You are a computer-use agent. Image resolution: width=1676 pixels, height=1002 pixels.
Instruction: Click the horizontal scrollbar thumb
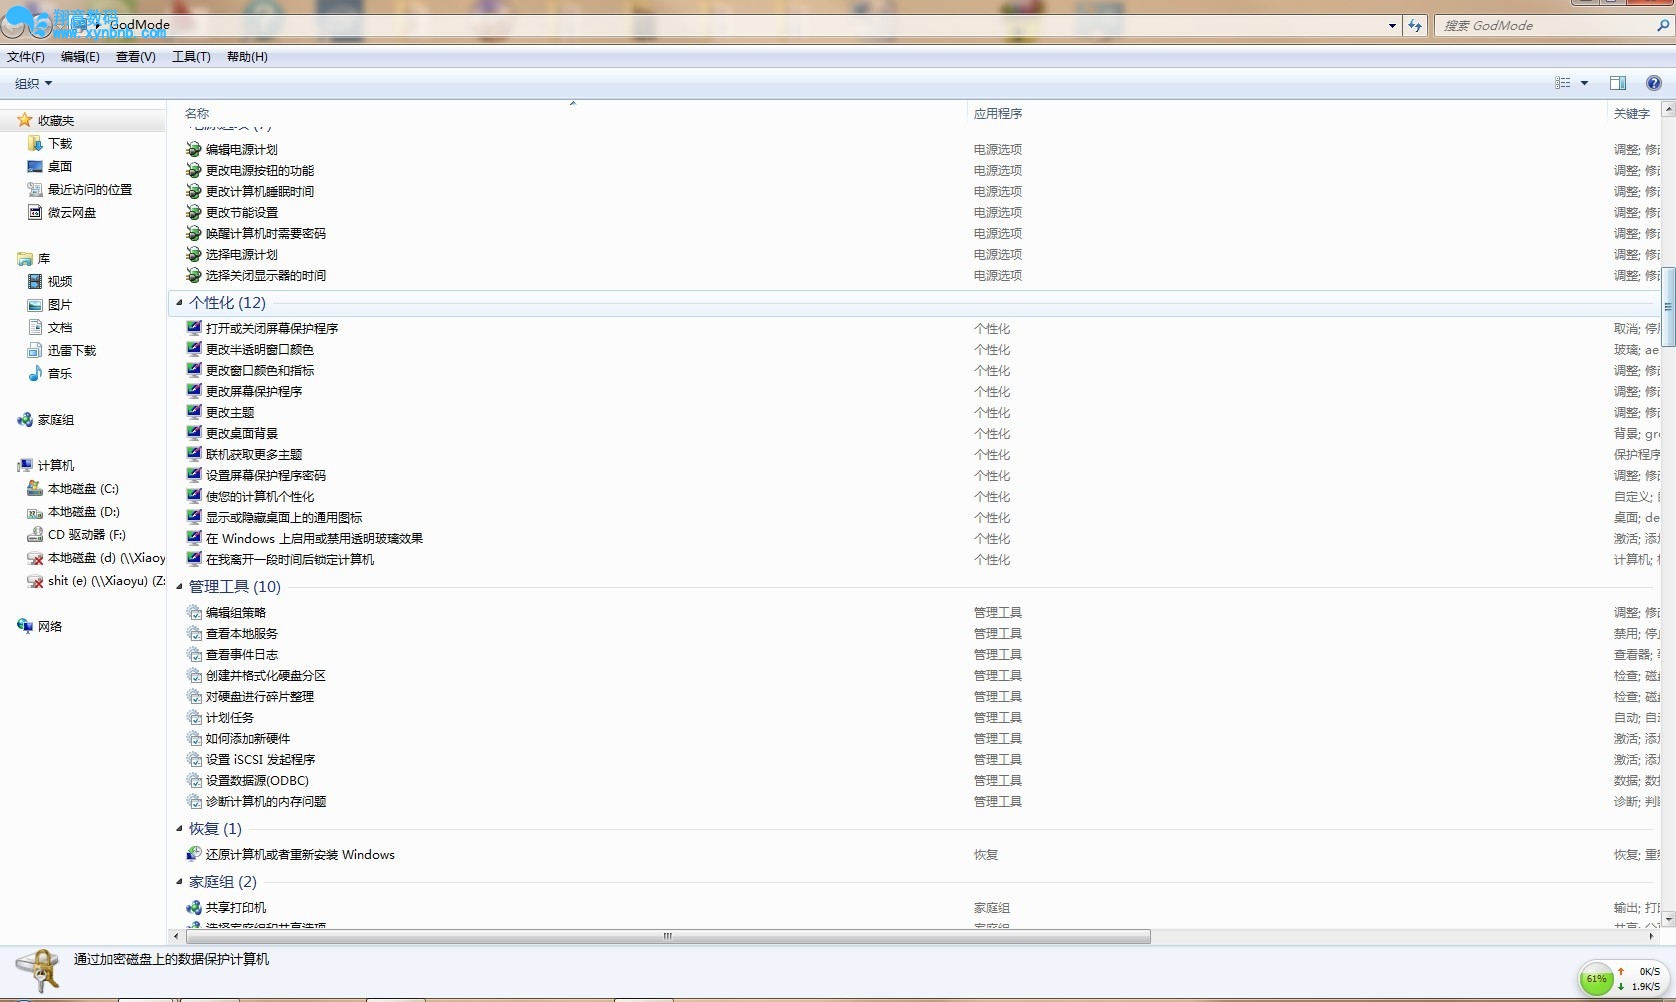(667, 936)
